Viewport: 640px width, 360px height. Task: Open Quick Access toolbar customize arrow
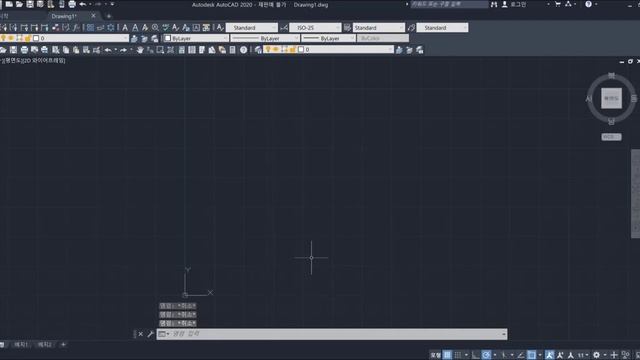[x=113, y=4]
